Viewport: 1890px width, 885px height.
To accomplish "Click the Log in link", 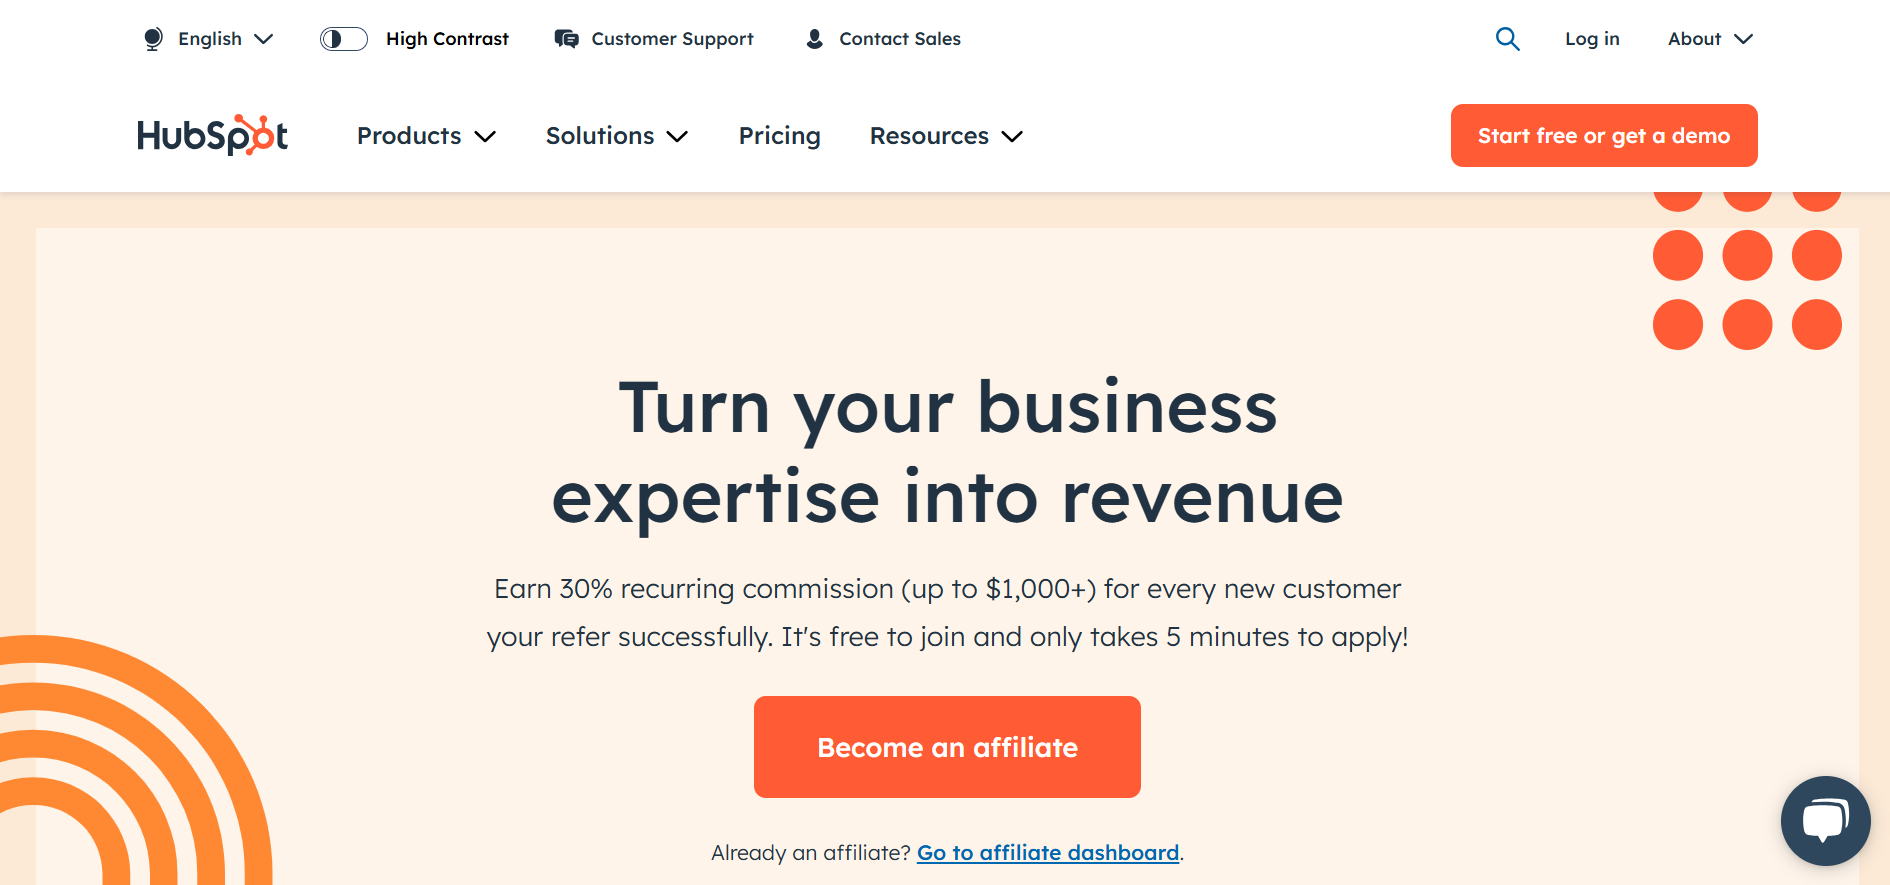I will (x=1592, y=39).
